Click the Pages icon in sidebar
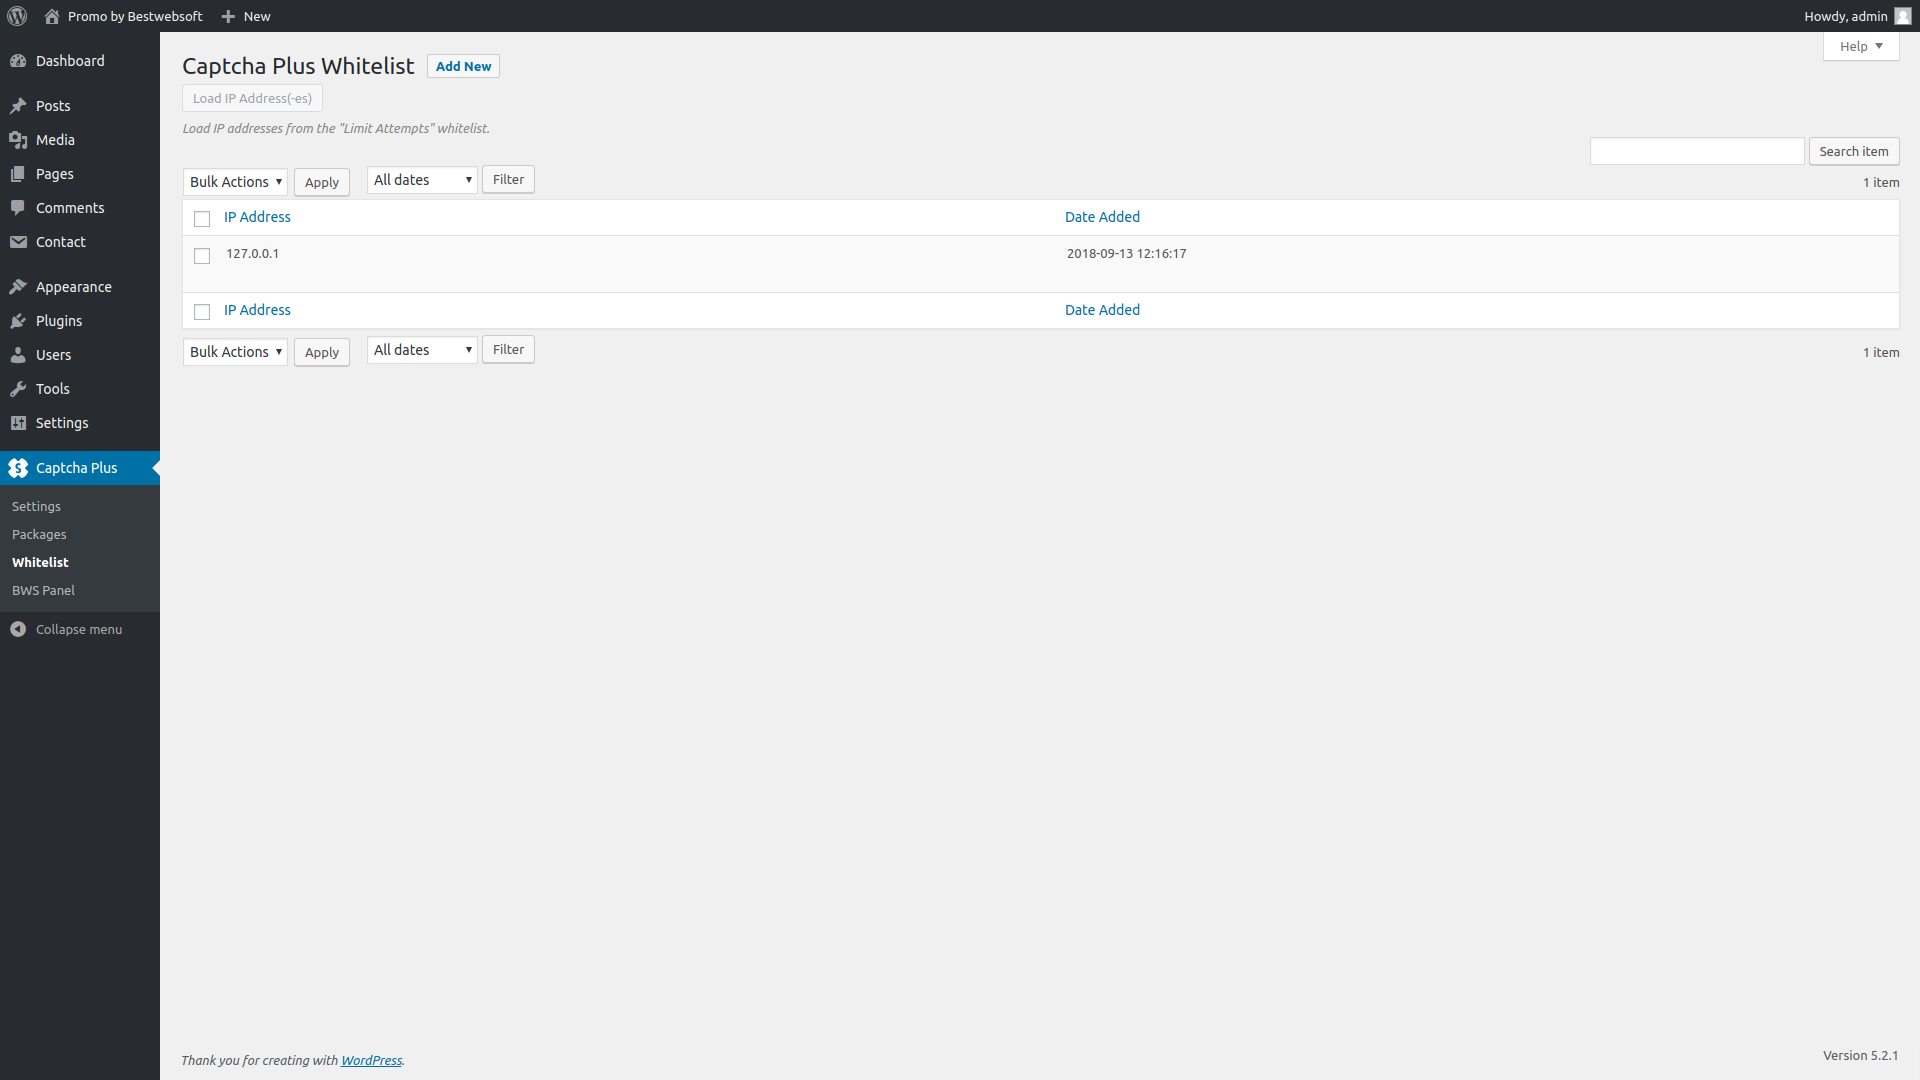1920x1080 pixels. tap(18, 174)
